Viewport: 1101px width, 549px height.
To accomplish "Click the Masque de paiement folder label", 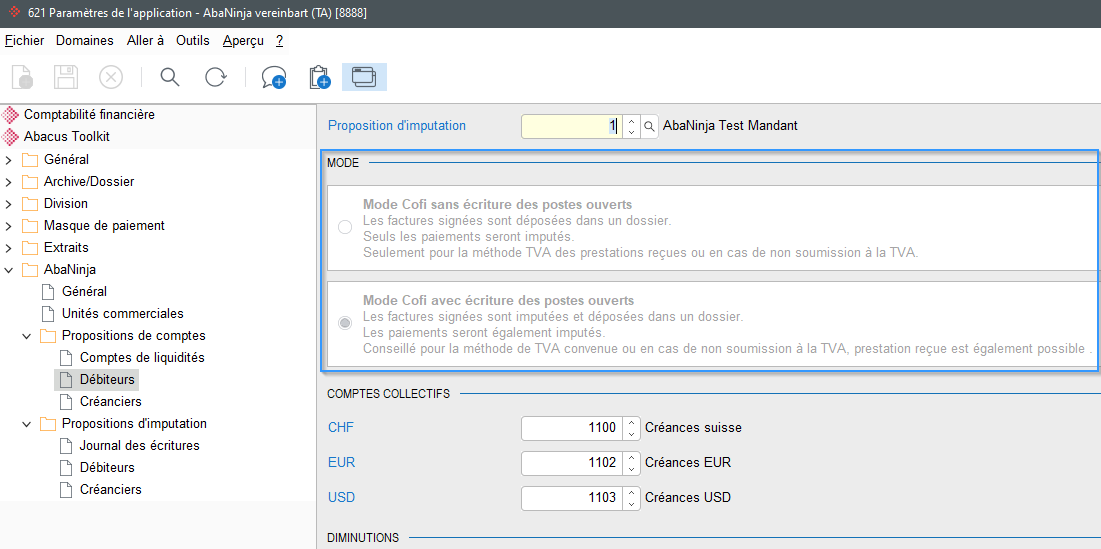I will coord(104,226).
